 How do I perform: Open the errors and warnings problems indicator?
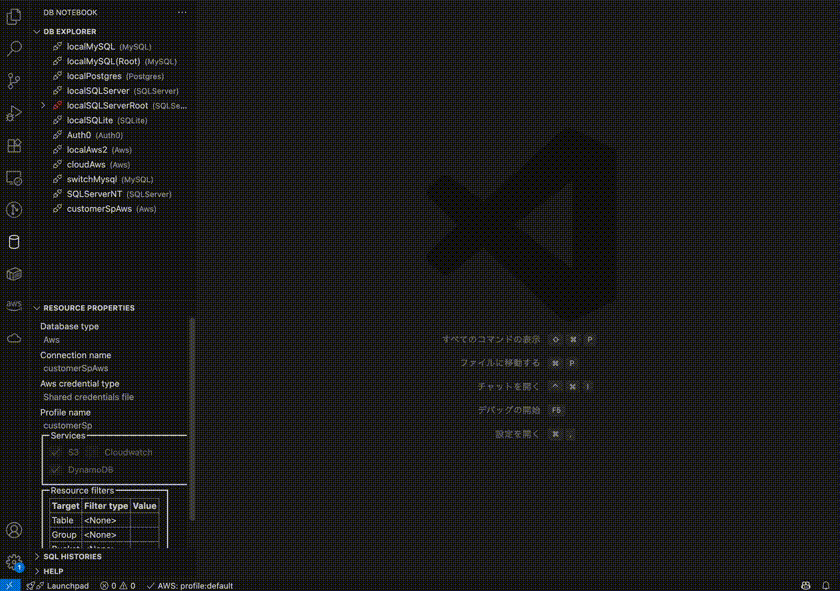[118, 586]
